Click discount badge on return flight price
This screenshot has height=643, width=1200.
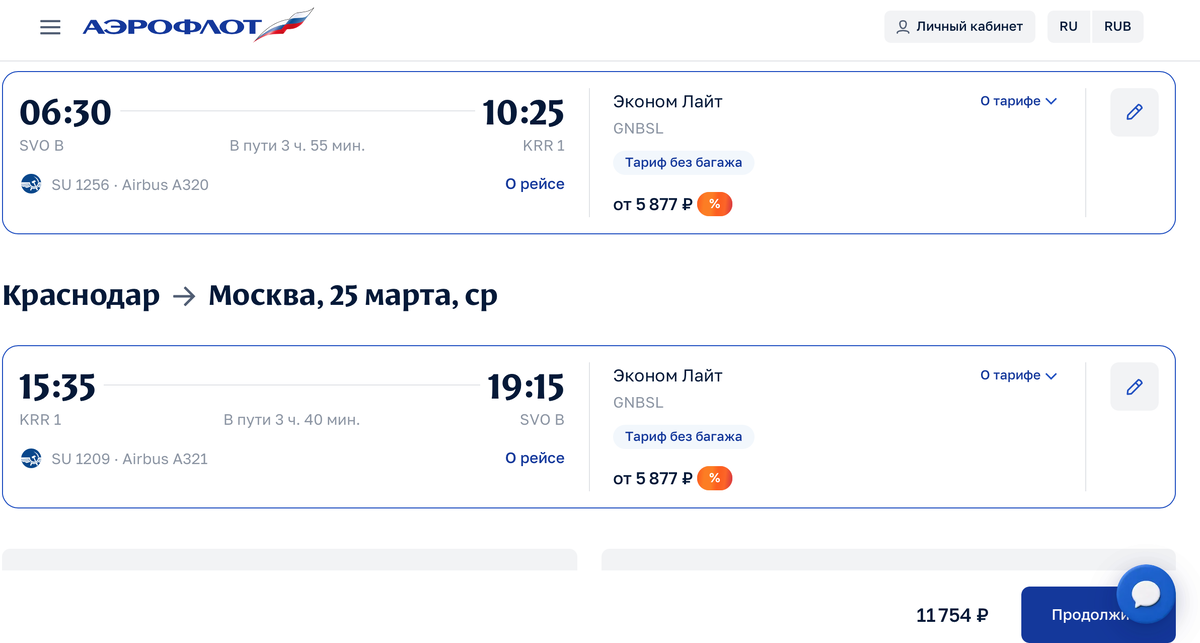tap(714, 479)
